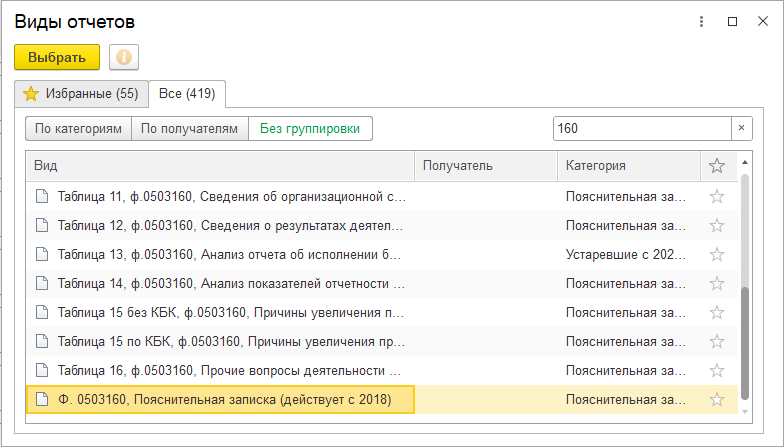This screenshot has width=784, height=447.
Task: Open the three-dot more options menu
Action: click(702, 22)
